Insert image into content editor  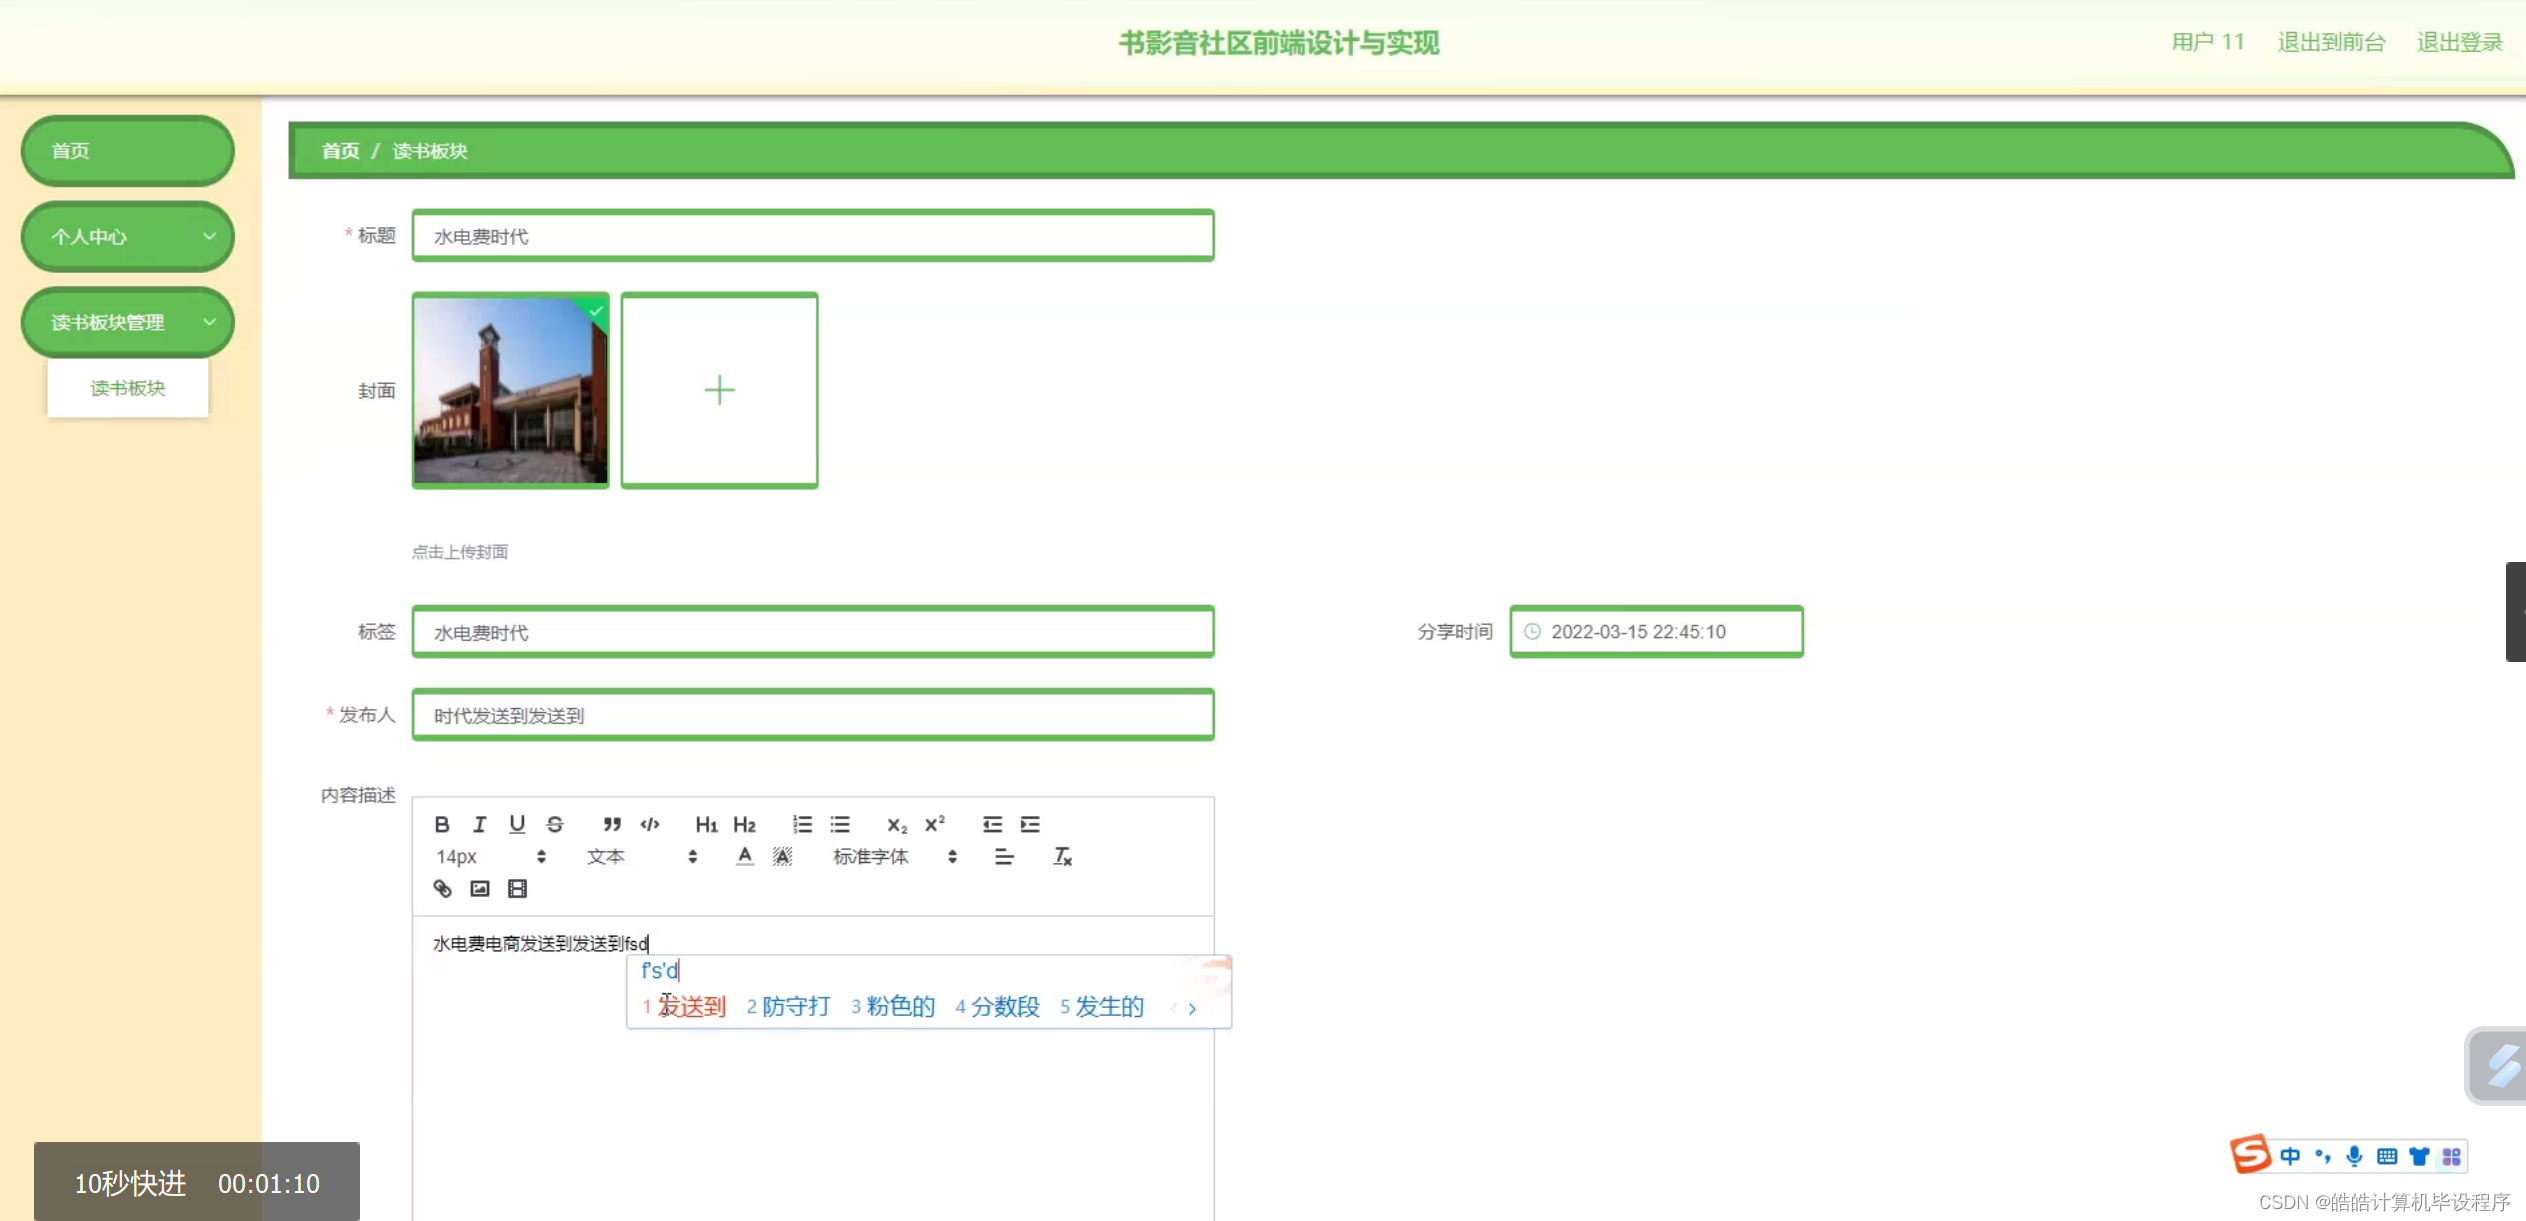pyautogui.click(x=480, y=888)
